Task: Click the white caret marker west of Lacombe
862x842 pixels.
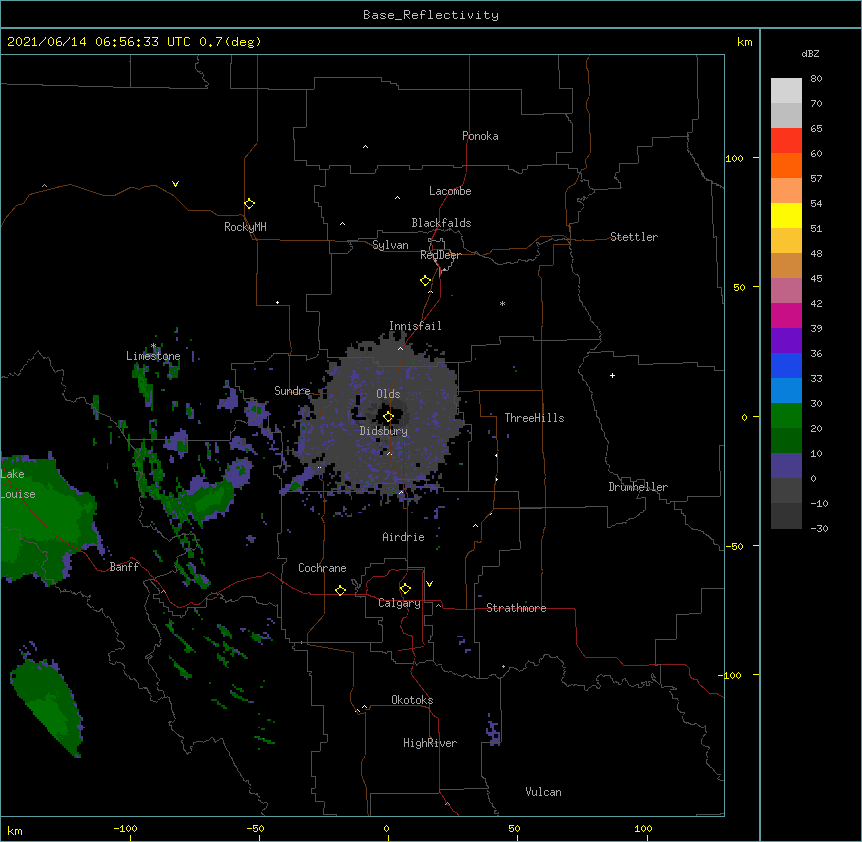Action: pyautogui.click(x=397, y=198)
